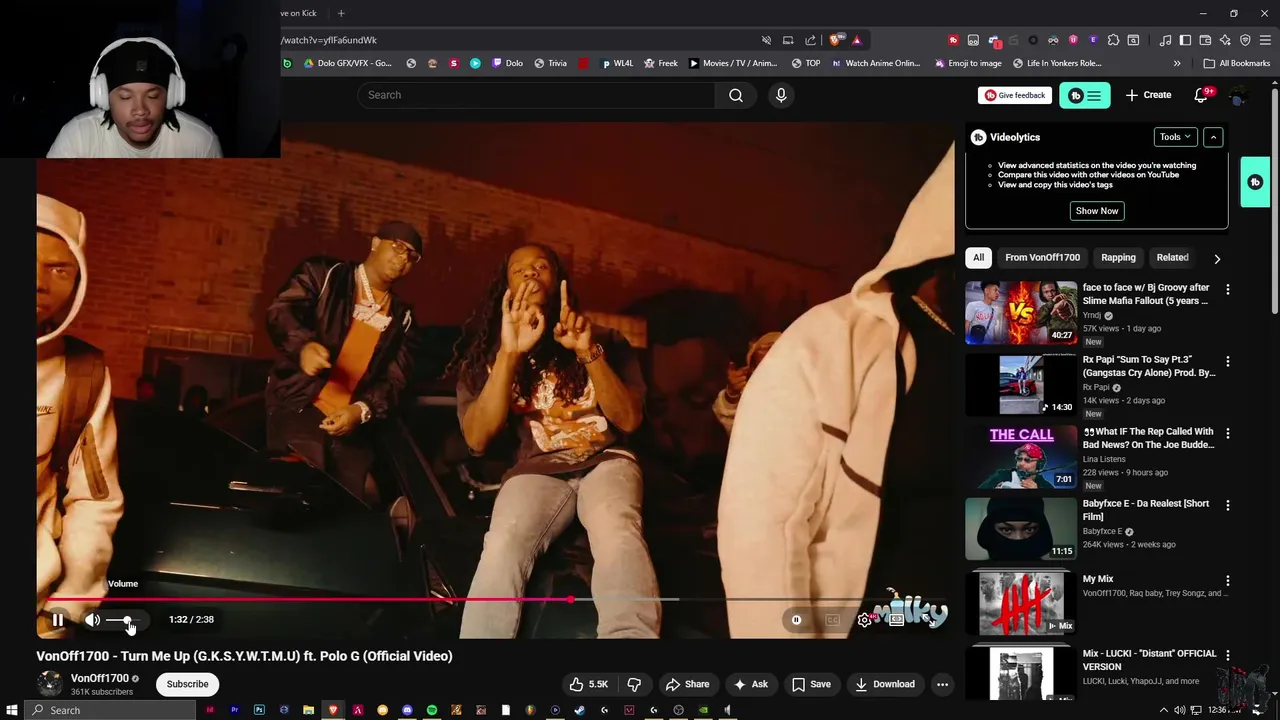Open Rx Papi Sum To Say video title
The width and height of the screenshot is (1280, 720).
(x=1149, y=366)
